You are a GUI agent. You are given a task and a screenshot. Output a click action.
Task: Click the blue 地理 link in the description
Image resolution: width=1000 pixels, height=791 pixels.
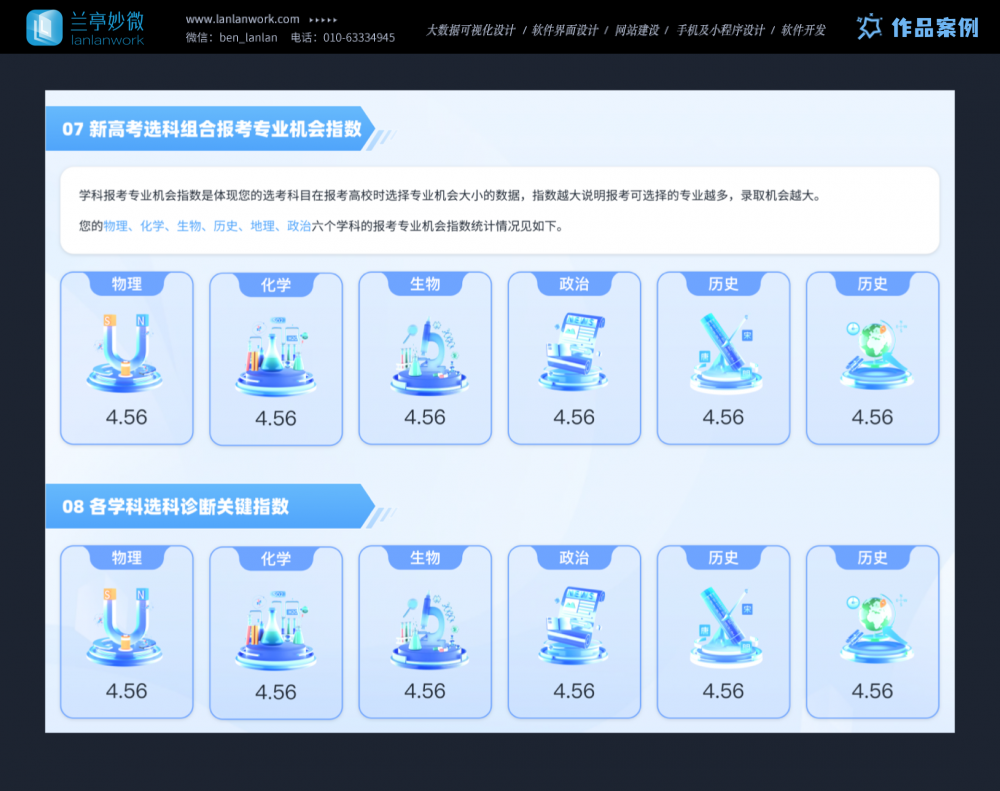262,226
